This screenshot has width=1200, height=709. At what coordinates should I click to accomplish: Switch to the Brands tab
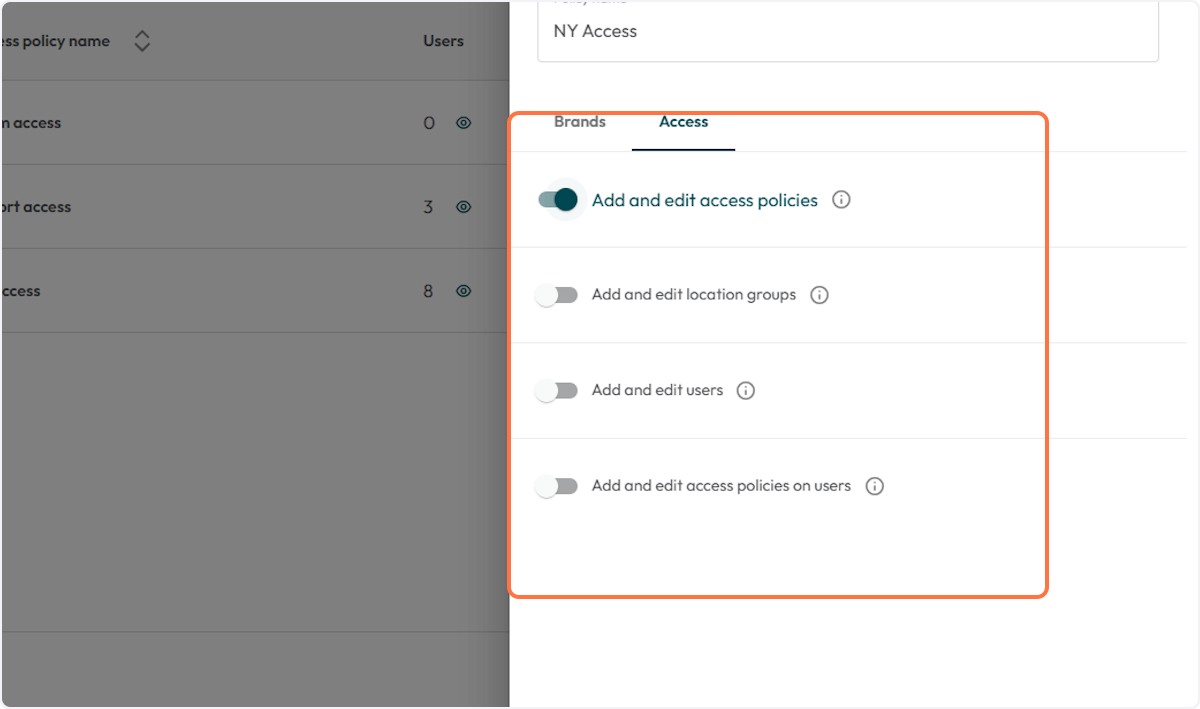click(x=580, y=121)
